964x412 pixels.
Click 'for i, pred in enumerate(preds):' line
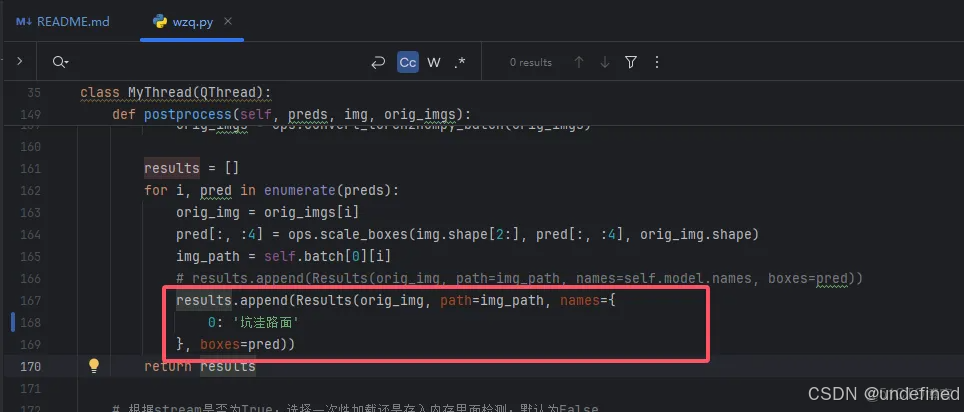click(x=272, y=190)
